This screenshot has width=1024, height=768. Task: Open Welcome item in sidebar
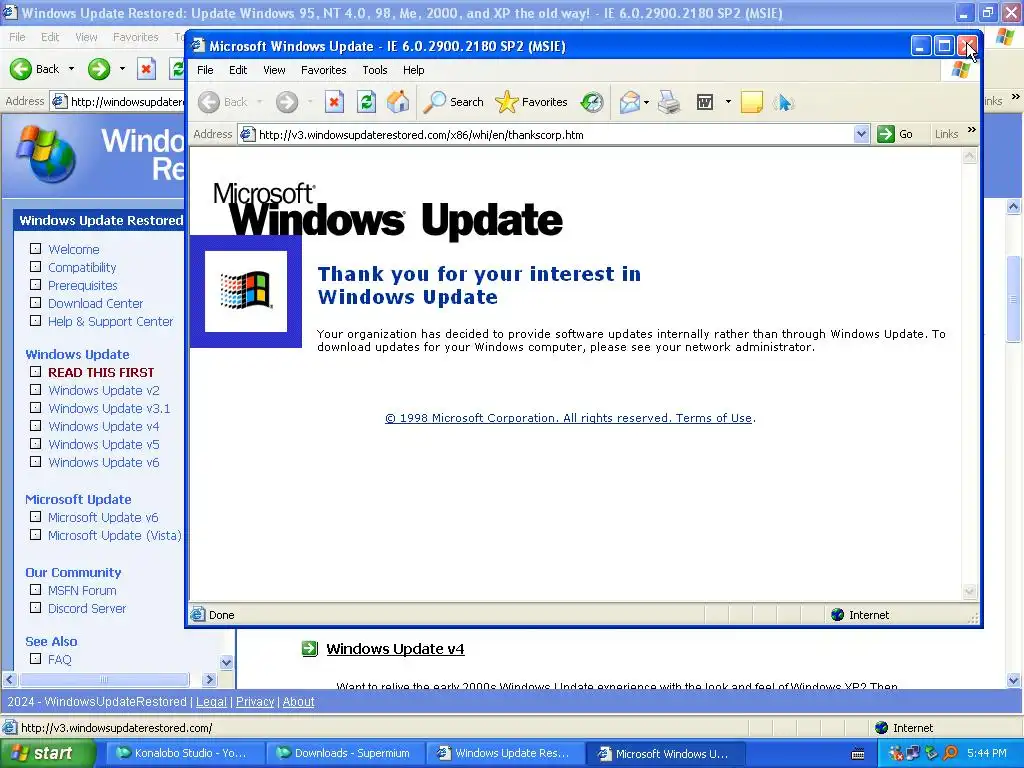tap(73, 249)
